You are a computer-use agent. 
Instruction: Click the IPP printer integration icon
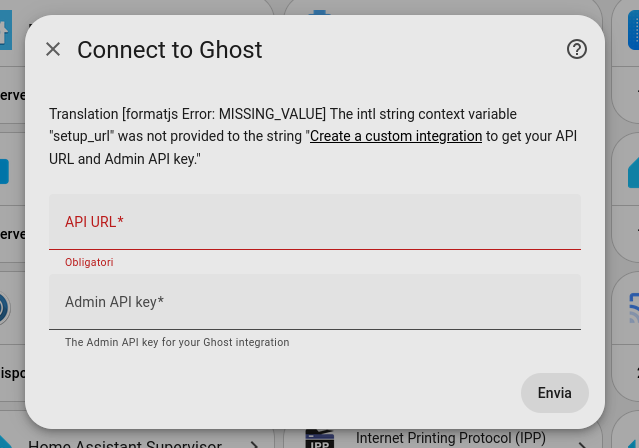click(319, 438)
